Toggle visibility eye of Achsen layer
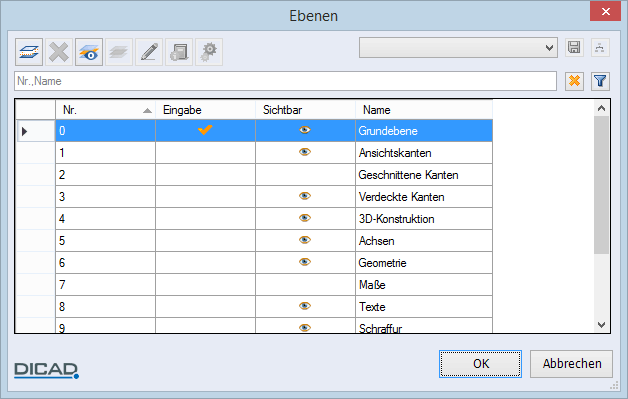Screen dimensions: 628x399 click(305, 240)
